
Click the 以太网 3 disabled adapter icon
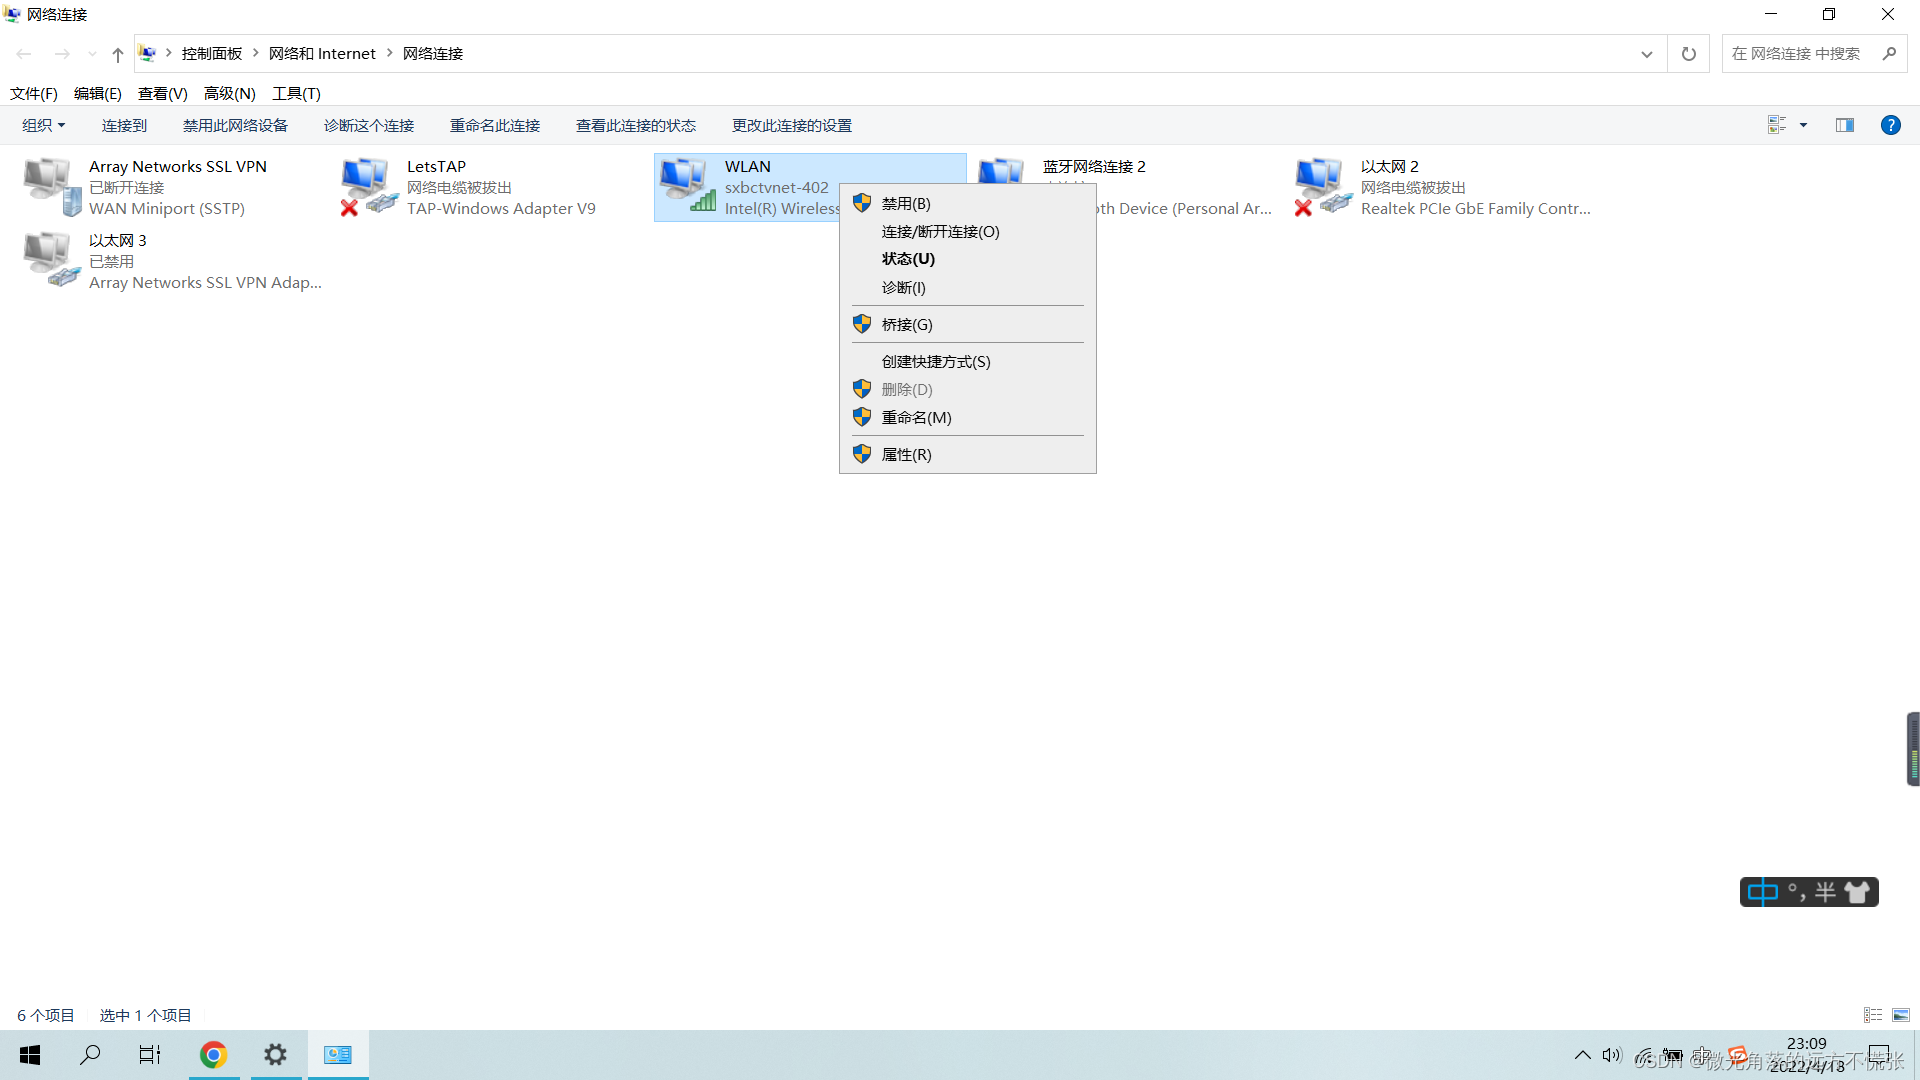pyautogui.click(x=52, y=260)
